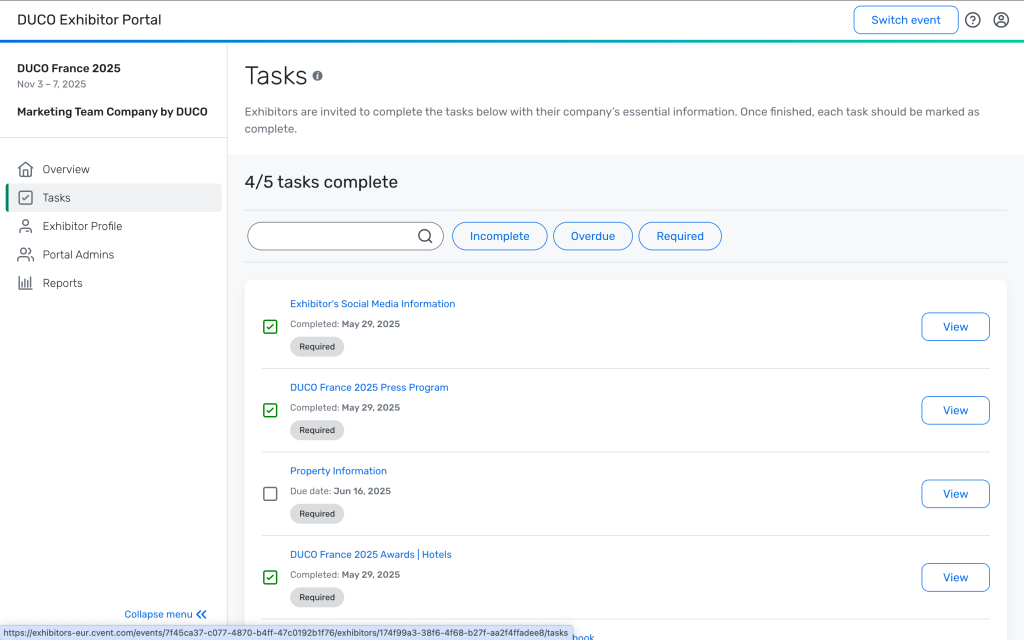Click the Overview home icon in sidebar

[26, 170]
